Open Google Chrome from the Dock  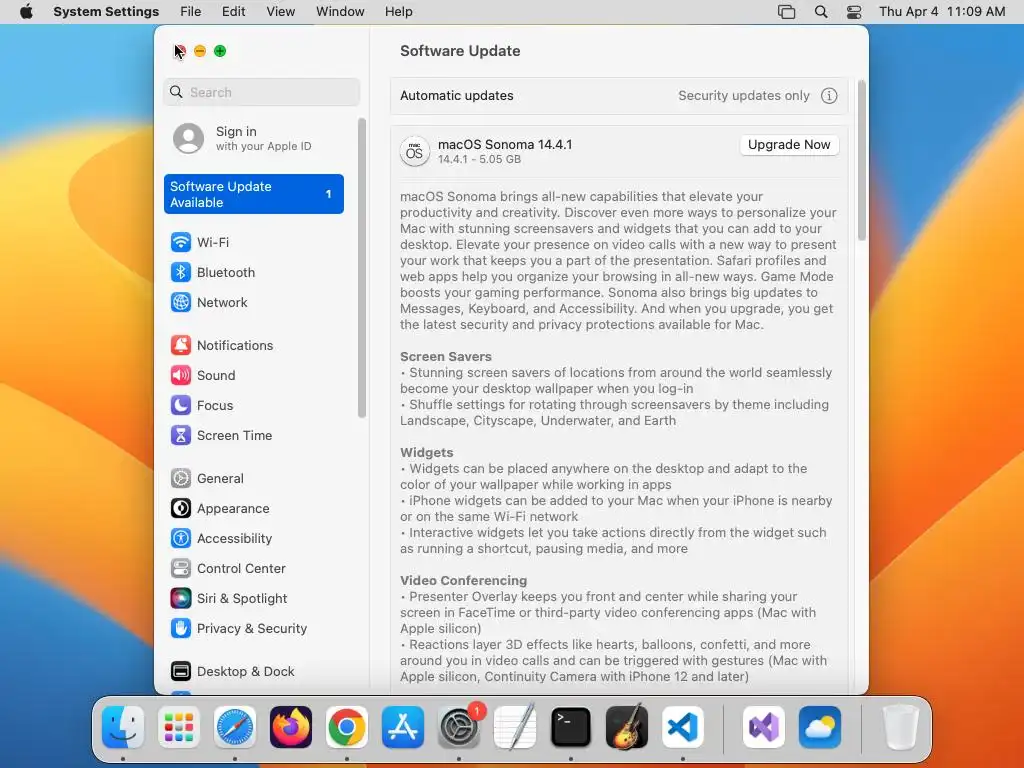[x=347, y=727]
